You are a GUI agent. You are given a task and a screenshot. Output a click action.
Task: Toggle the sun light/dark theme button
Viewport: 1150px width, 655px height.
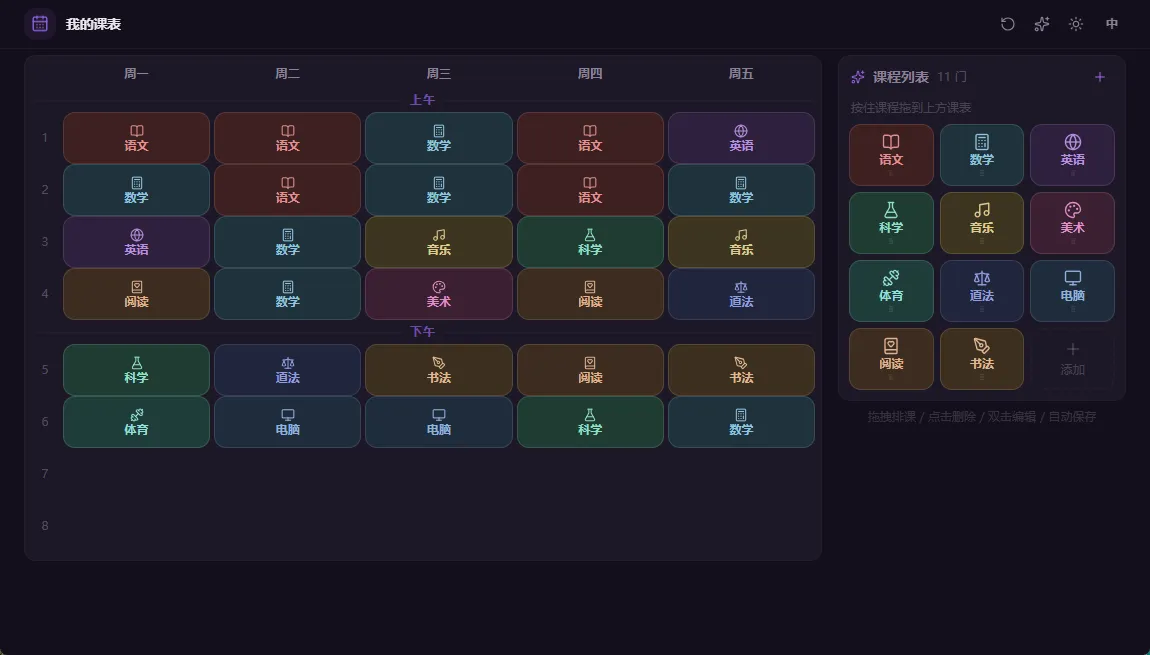(1076, 24)
